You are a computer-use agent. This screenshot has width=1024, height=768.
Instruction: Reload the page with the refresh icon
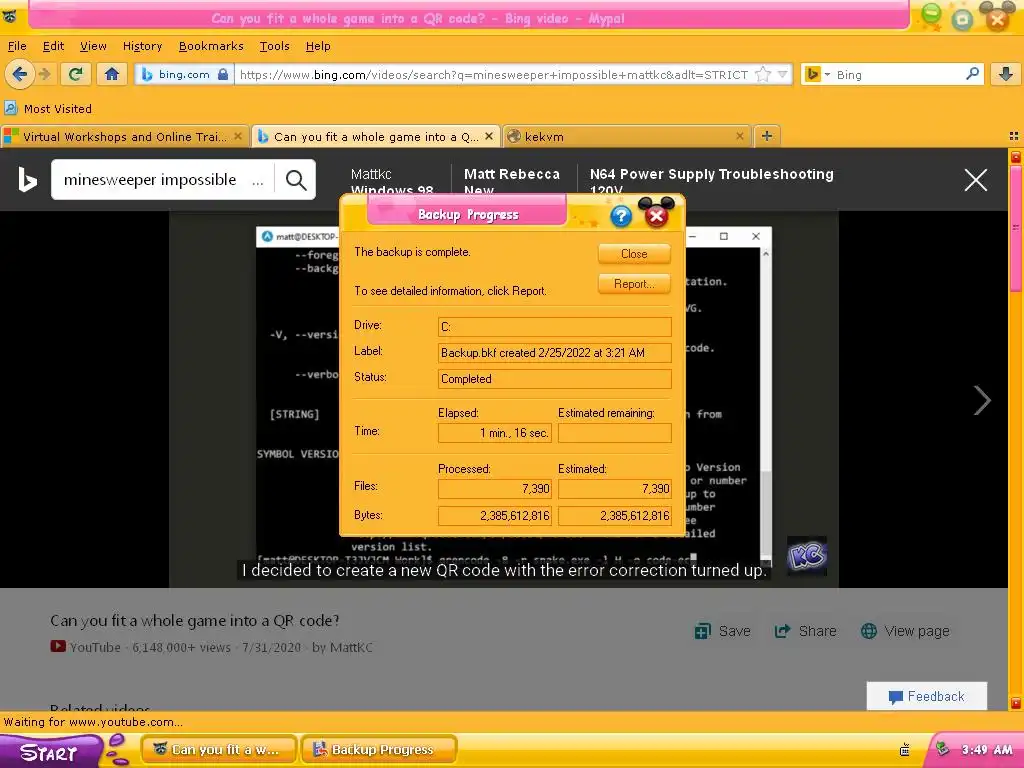(x=76, y=74)
